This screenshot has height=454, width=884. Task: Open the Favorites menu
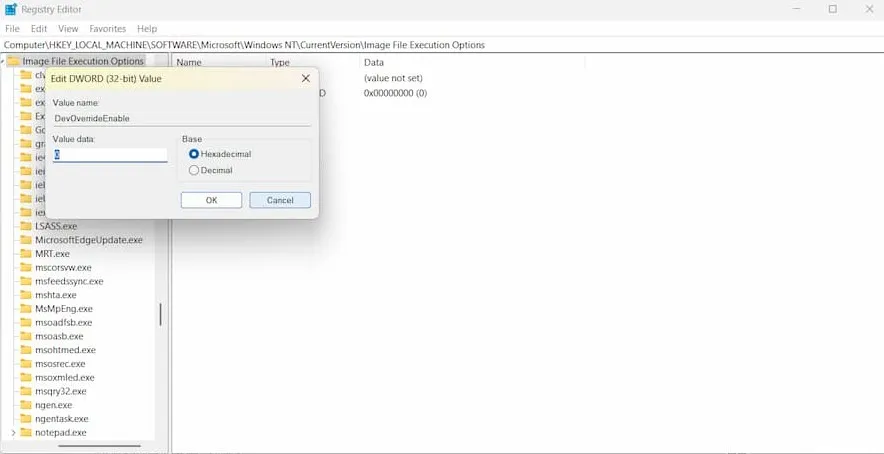click(108, 28)
